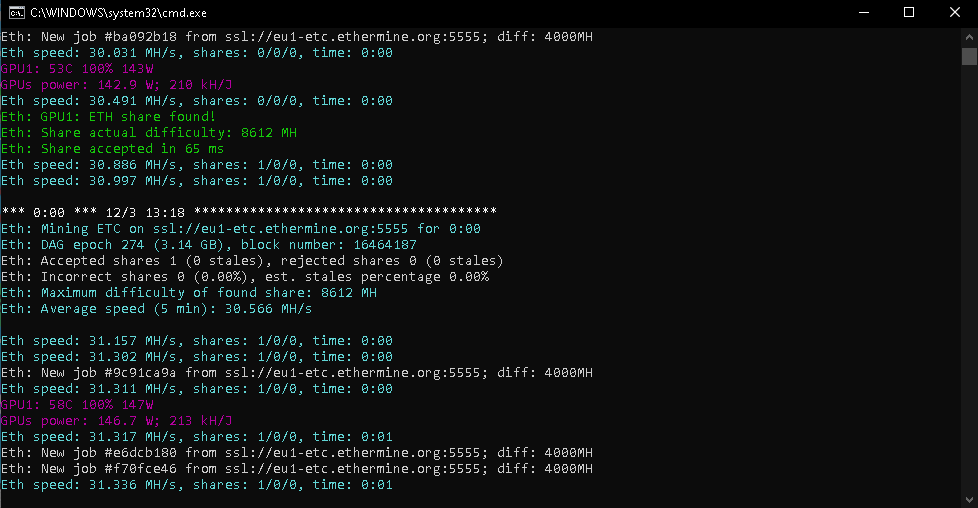The image size is (978, 508).
Task: Click the 'New job #ba092b18' line
Action: (x=296, y=37)
